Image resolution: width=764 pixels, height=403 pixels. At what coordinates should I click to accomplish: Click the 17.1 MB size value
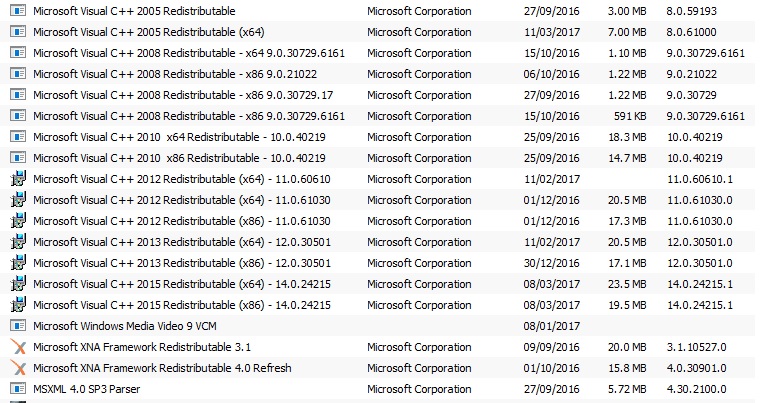[x=627, y=263]
